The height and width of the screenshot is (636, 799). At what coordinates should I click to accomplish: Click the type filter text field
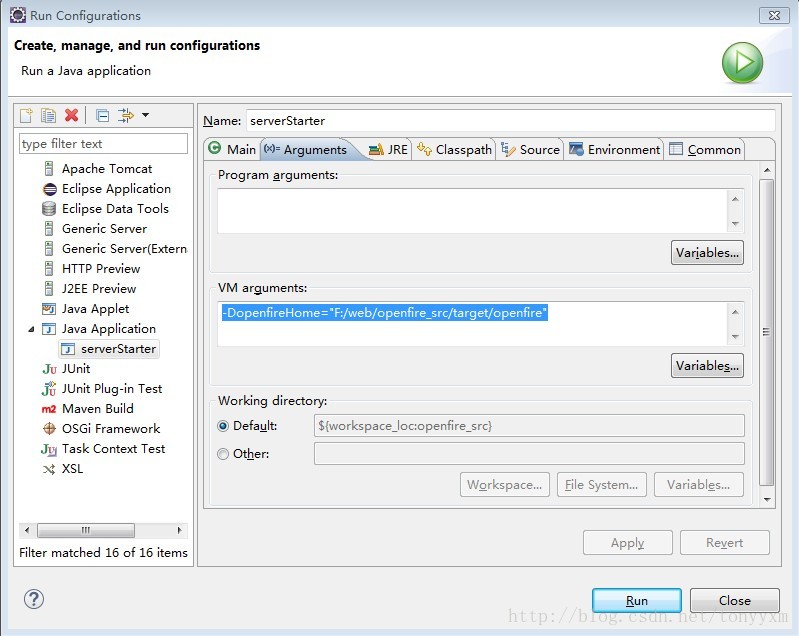coord(103,144)
